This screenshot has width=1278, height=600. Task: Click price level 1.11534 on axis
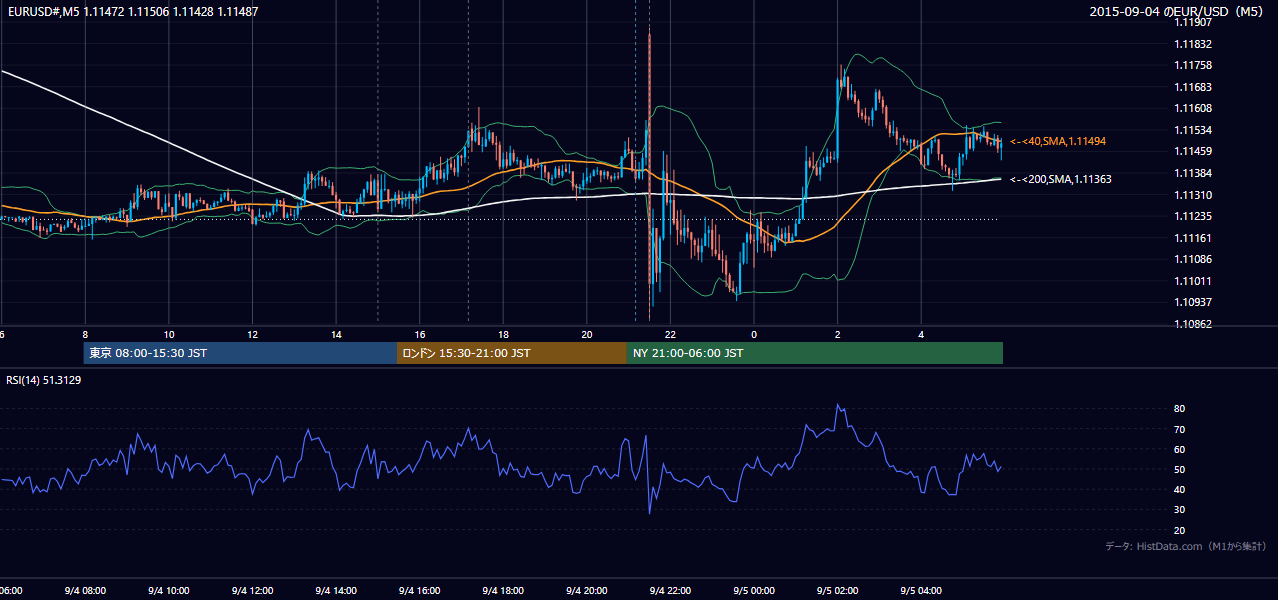(x=1194, y=130)
